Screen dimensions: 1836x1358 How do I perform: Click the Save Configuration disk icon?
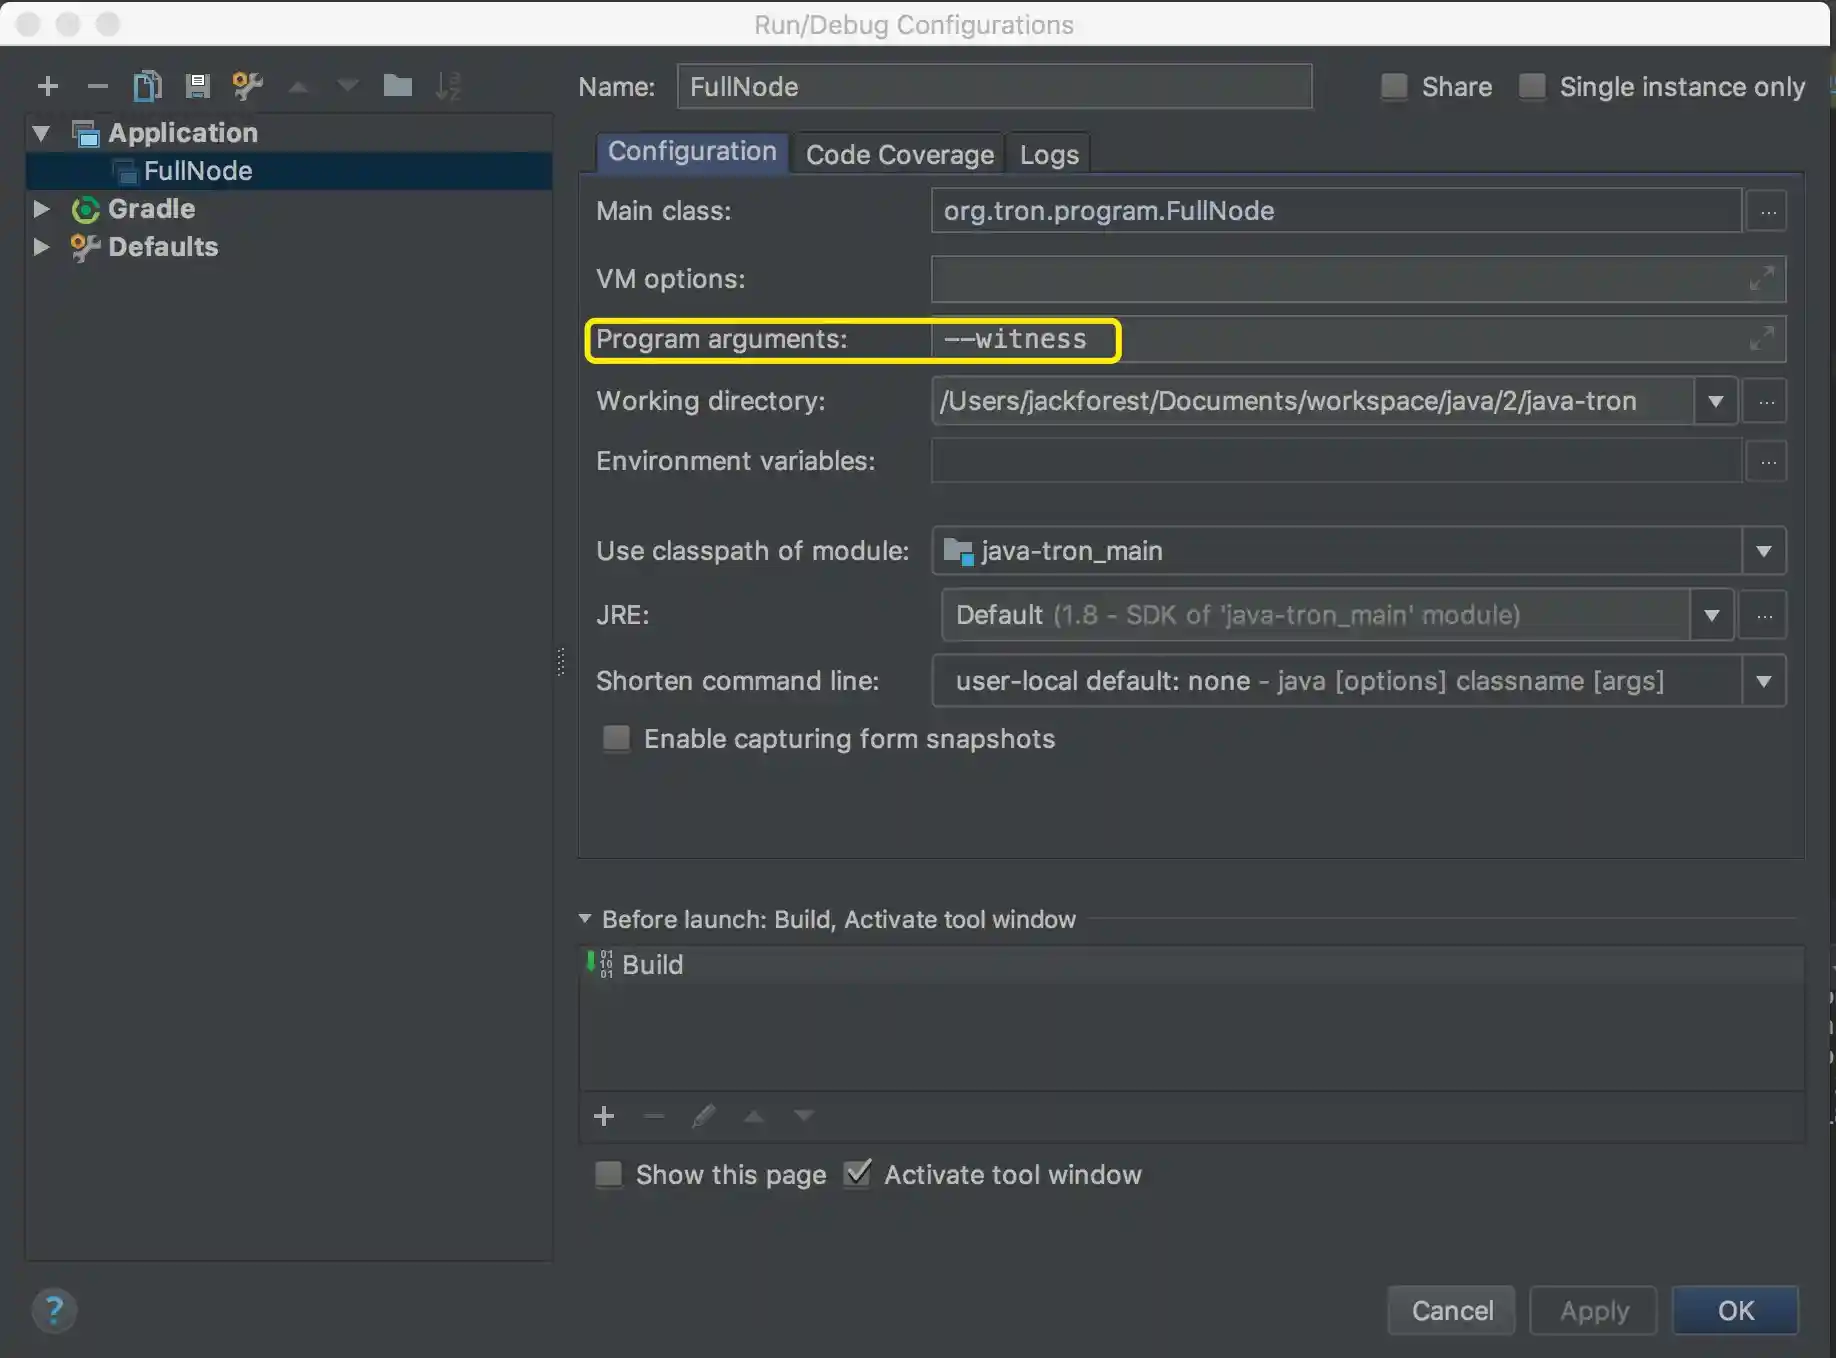tap(197, 87)
